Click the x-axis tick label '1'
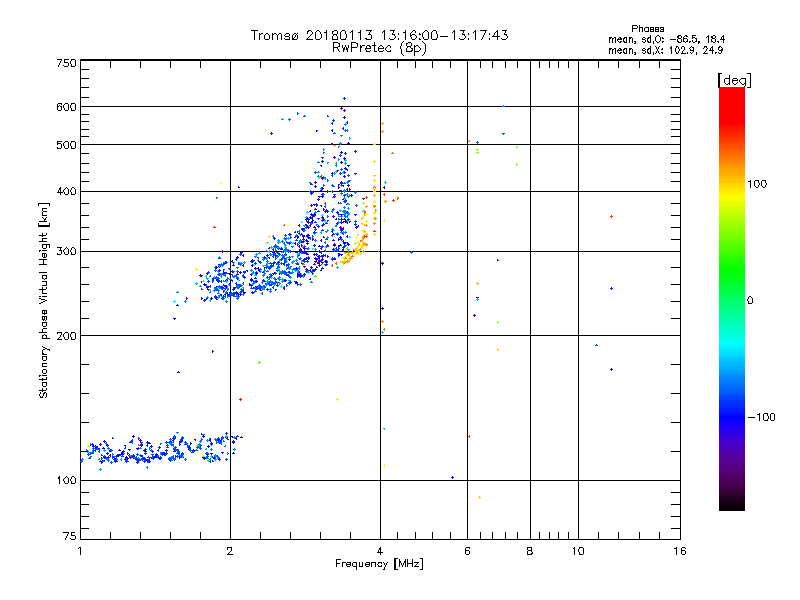The width and height of the screenshot is (800, 600). pos(80,551)
